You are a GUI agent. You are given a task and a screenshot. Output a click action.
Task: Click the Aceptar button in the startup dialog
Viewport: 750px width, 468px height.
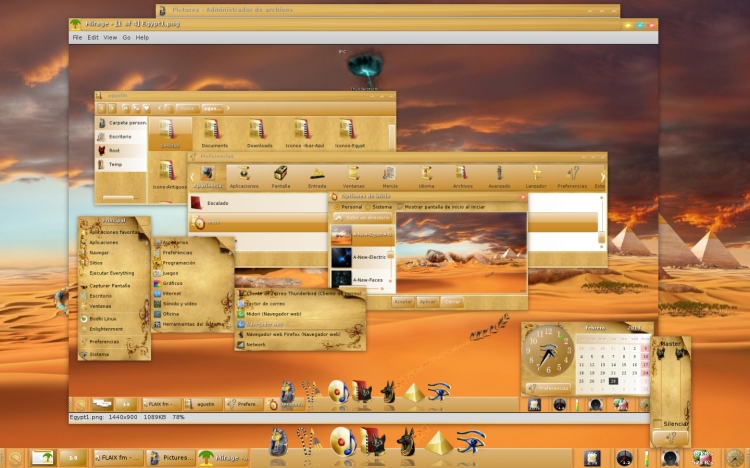(x=403, y=302)
